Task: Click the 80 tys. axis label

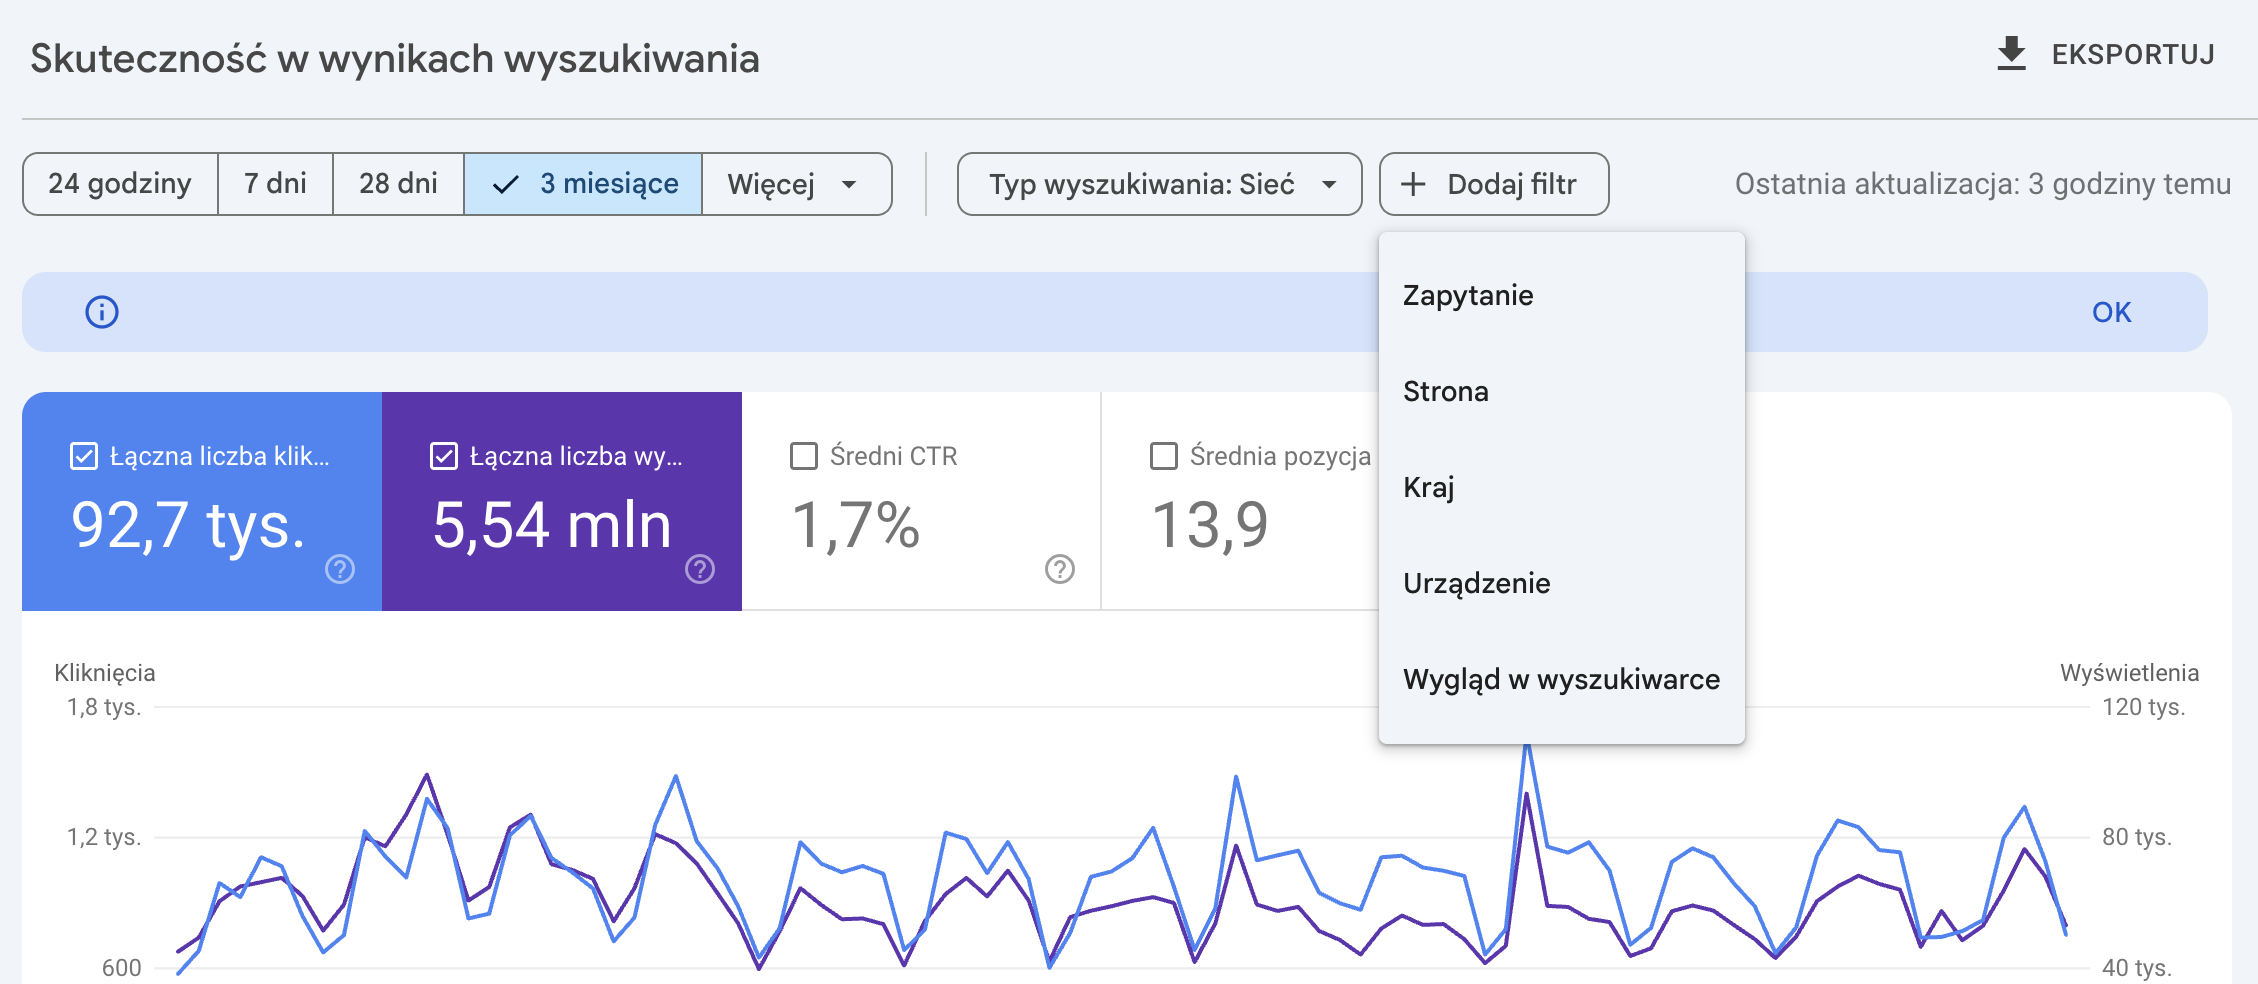Action: click(x=2137, y=837)
